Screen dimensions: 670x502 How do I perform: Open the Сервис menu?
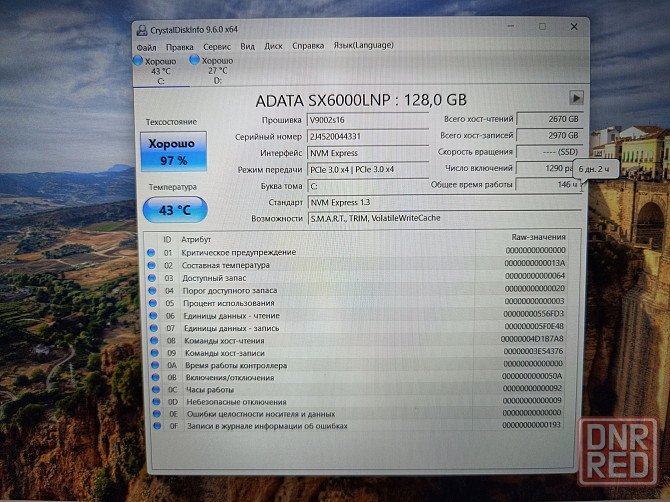point(217,46)
